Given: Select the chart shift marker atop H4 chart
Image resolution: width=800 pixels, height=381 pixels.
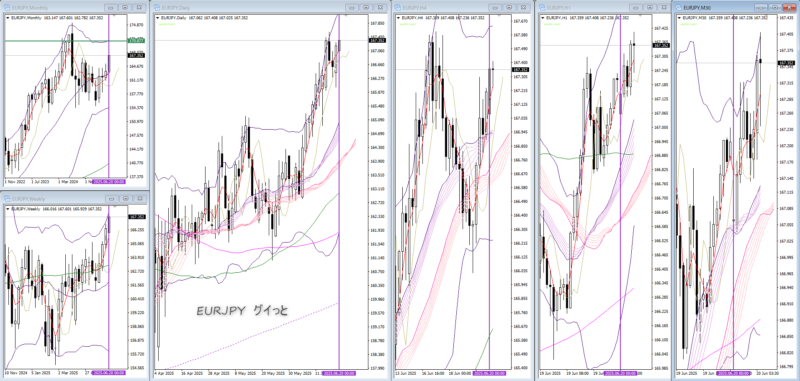Looking at the screenshot, I should tap(499, 16).
